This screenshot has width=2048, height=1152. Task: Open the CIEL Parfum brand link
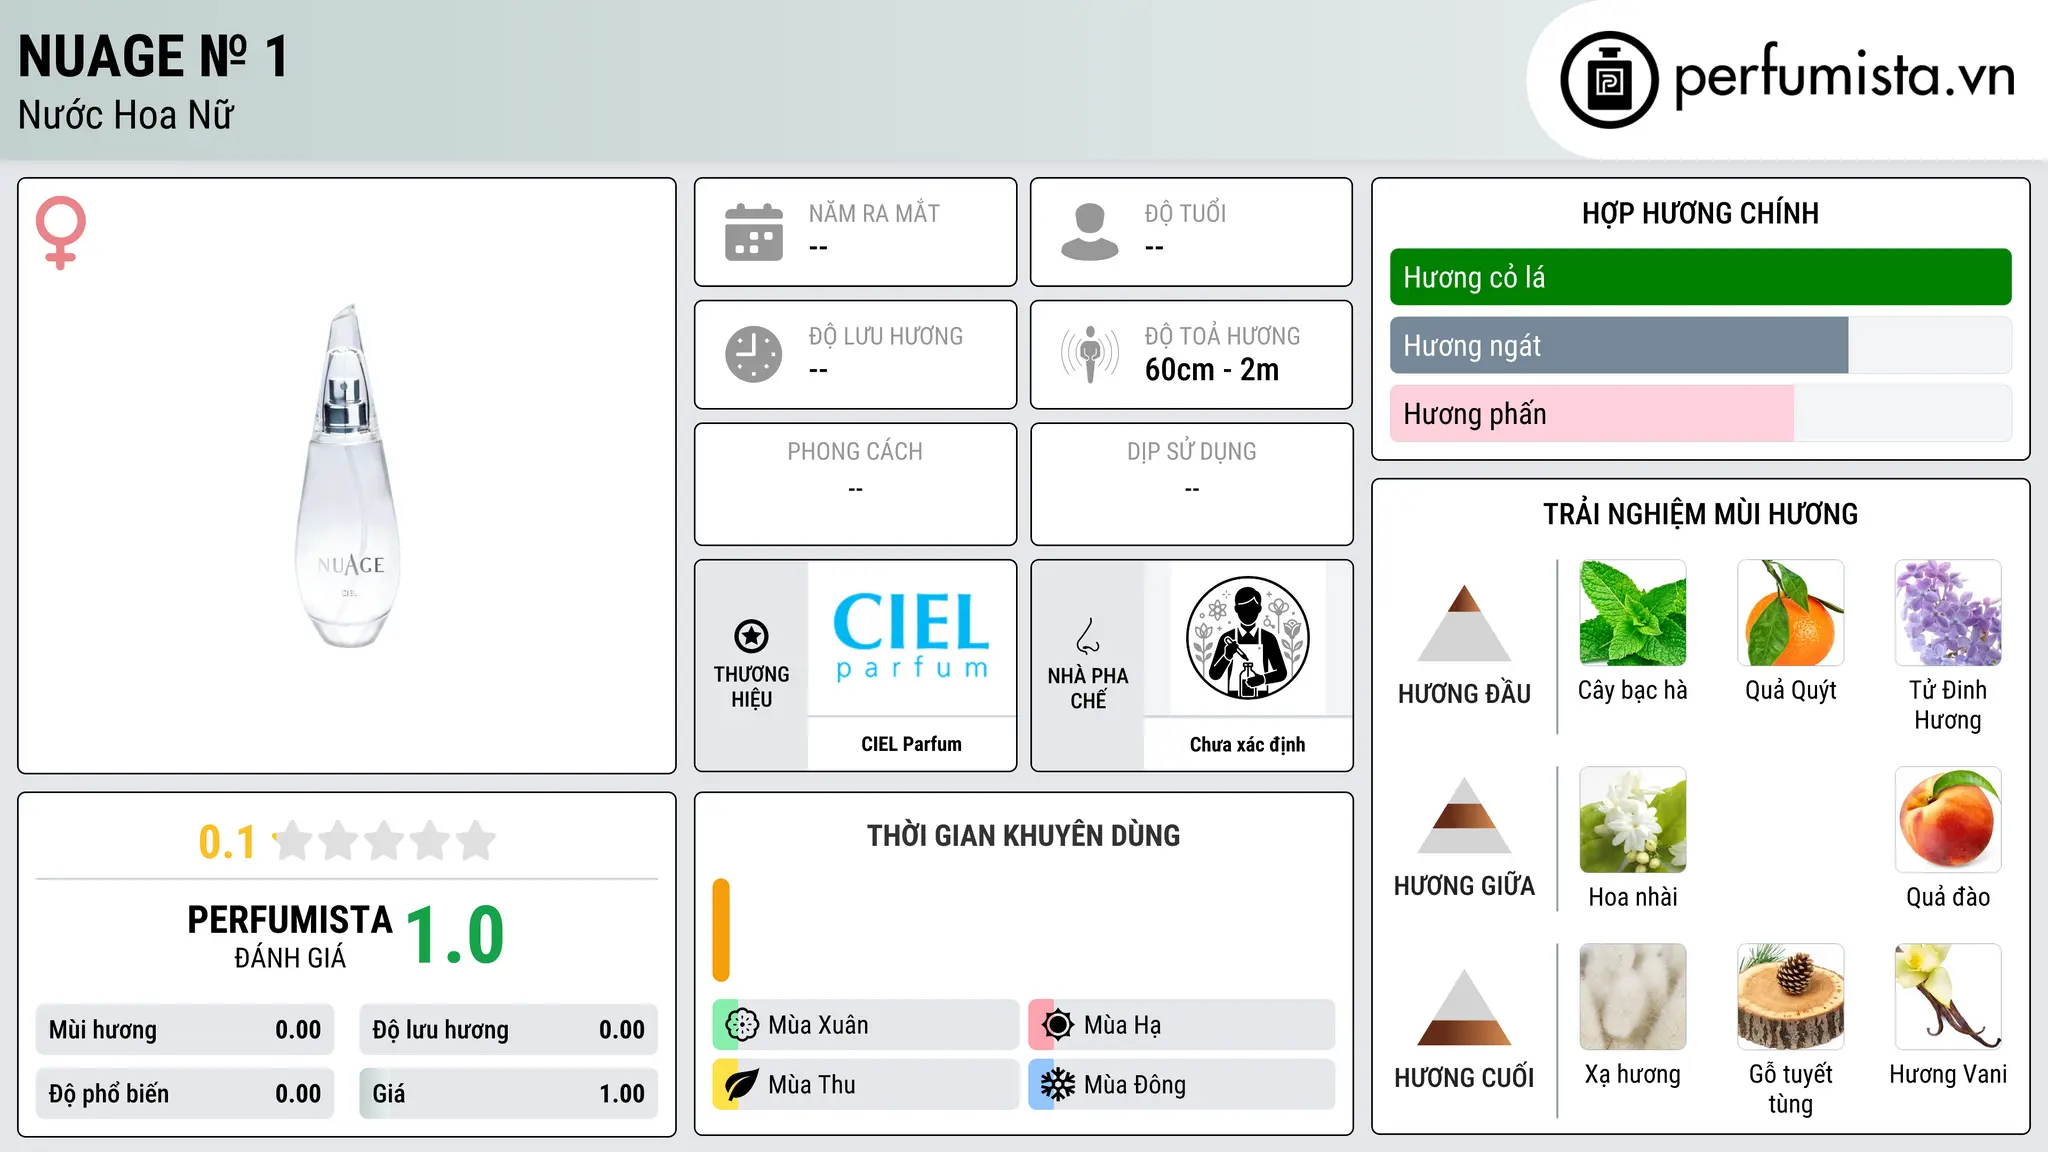point(911,744)
